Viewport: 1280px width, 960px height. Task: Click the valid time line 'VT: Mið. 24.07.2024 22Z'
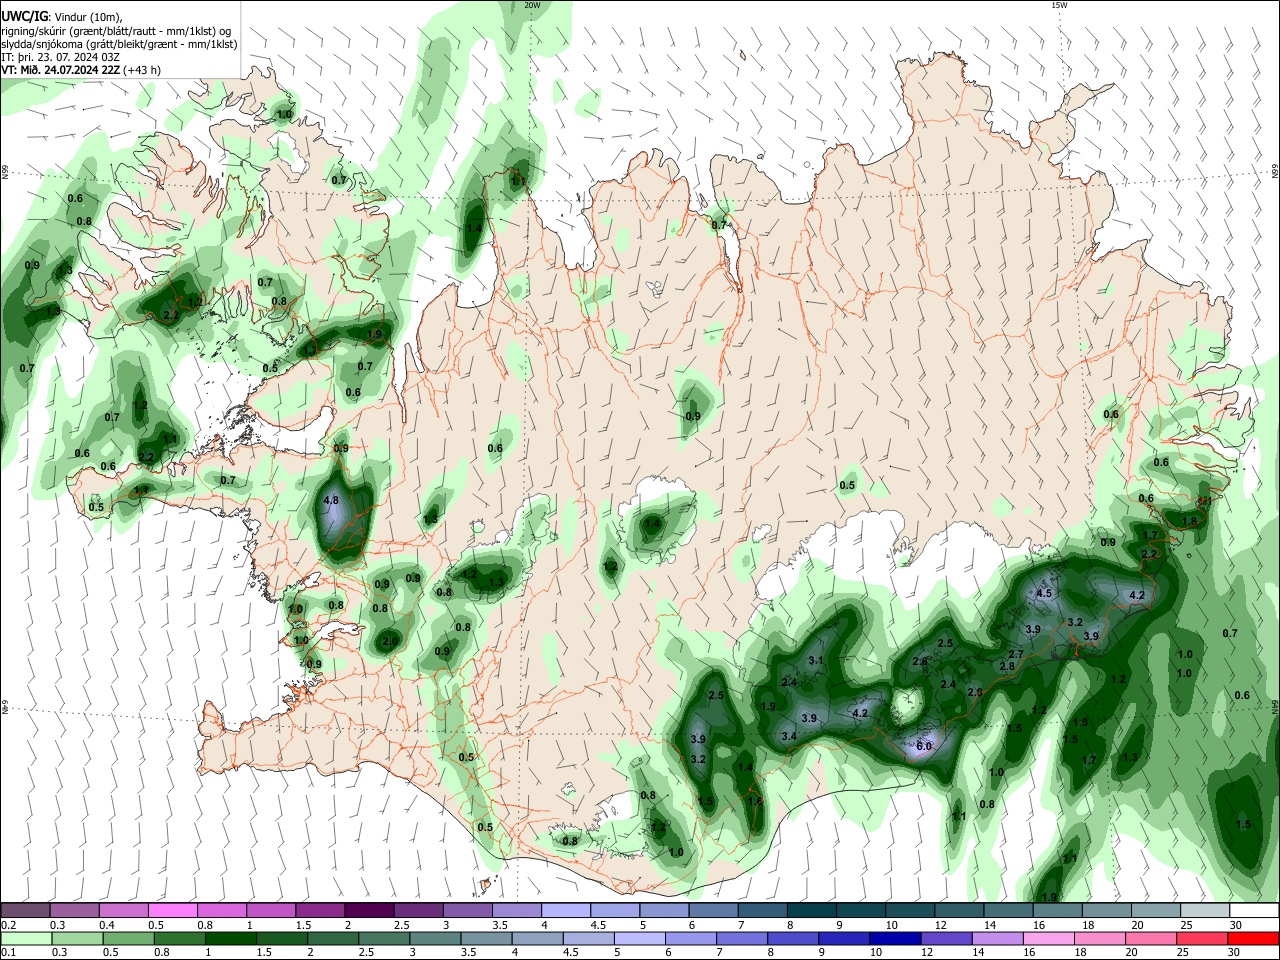[x=59, y=70]
